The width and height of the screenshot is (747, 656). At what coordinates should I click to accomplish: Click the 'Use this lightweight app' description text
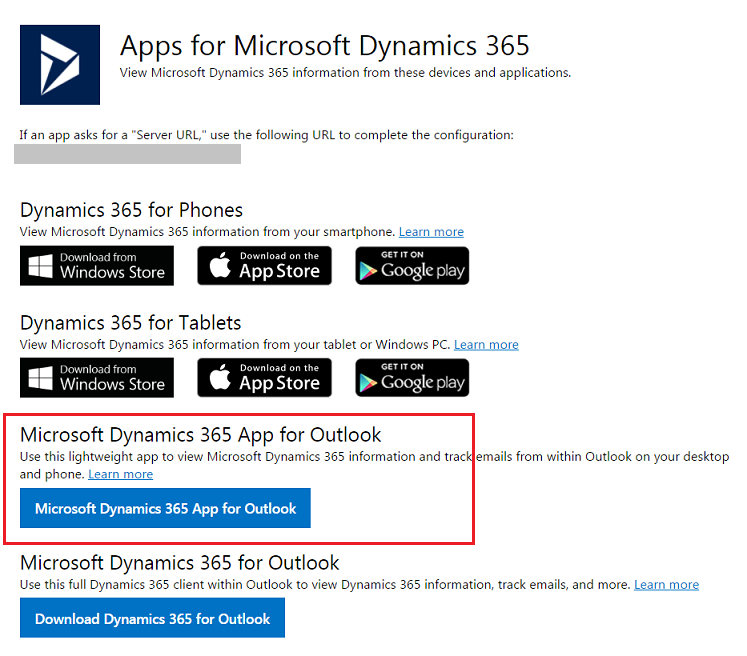374,465
